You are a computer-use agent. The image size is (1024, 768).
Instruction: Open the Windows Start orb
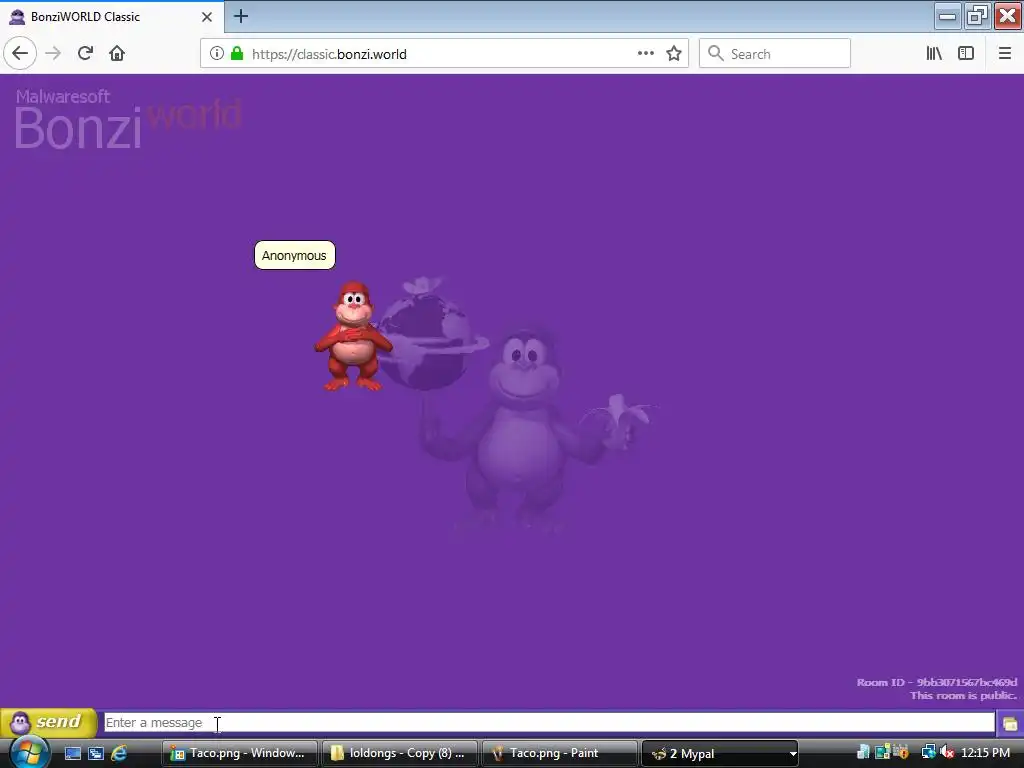click(x=28, y=753)
